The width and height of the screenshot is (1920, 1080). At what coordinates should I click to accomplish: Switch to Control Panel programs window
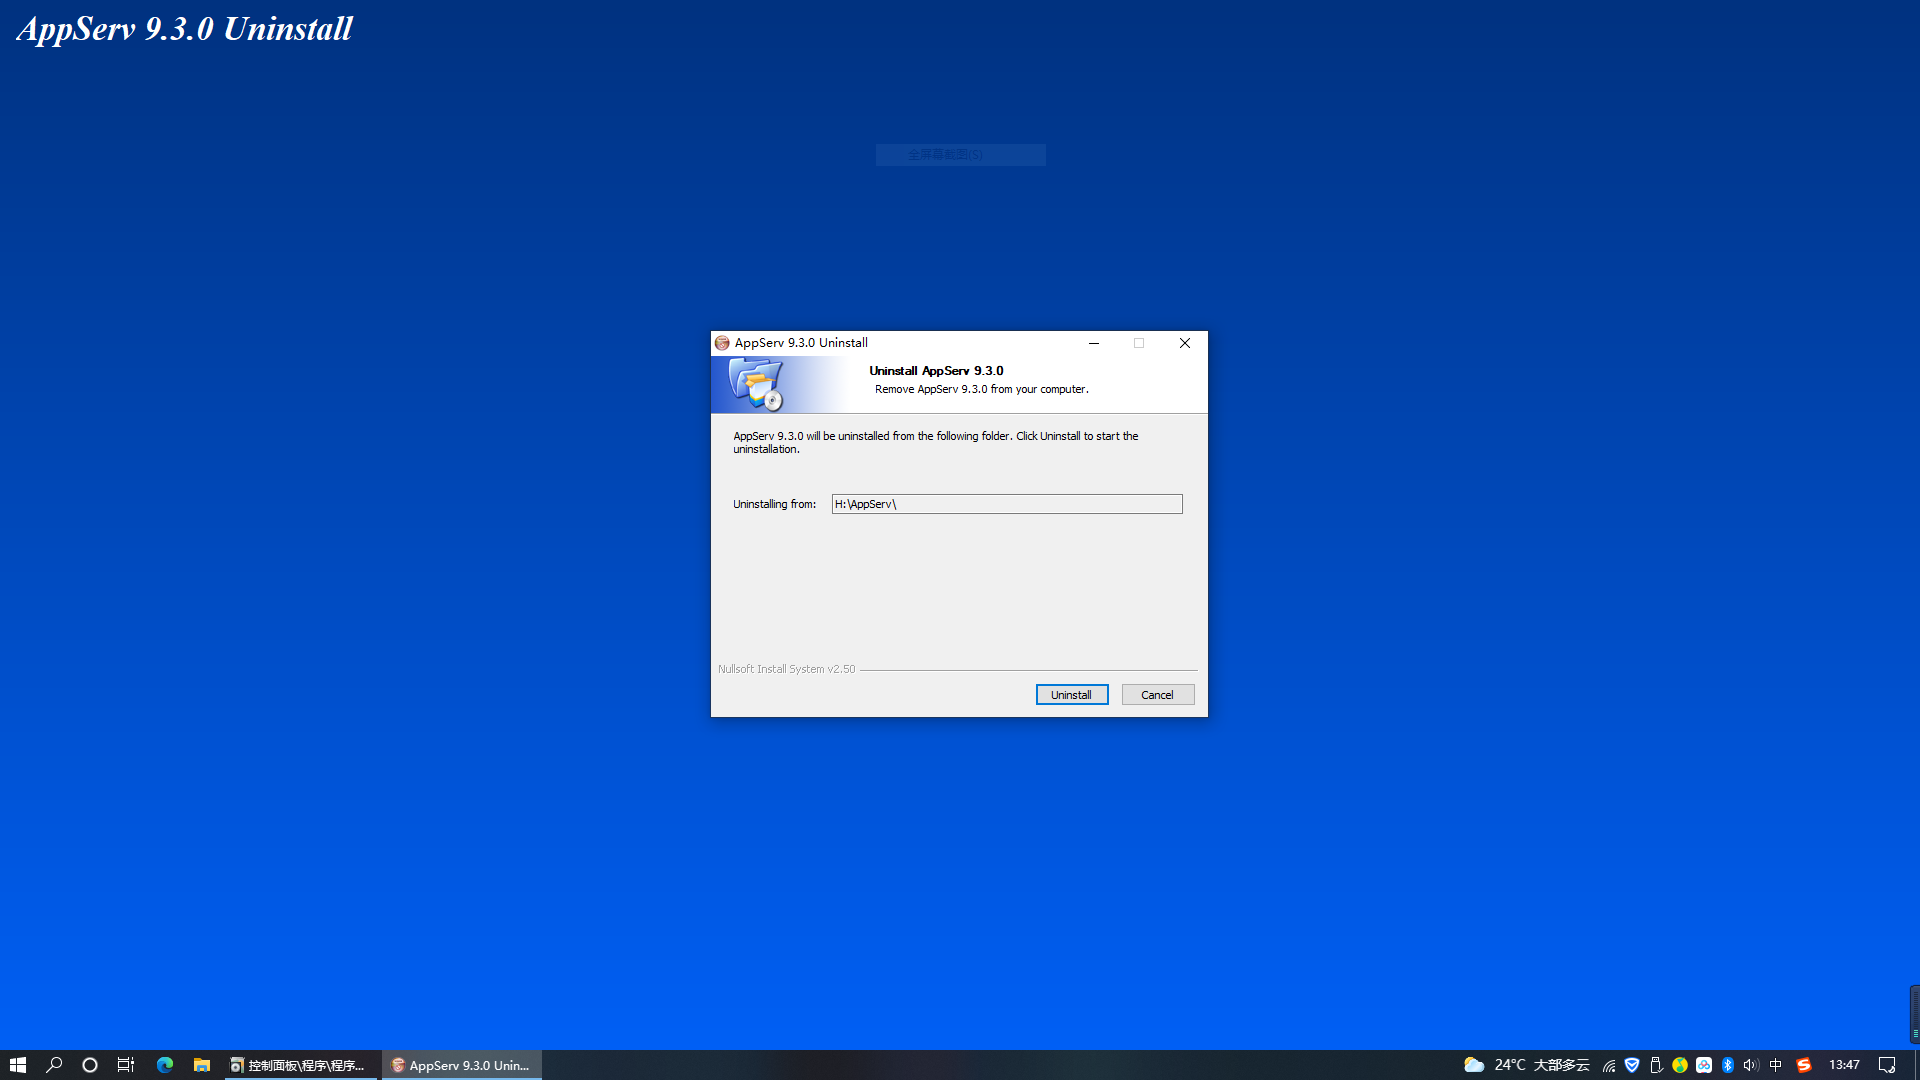click(300, 1065)
